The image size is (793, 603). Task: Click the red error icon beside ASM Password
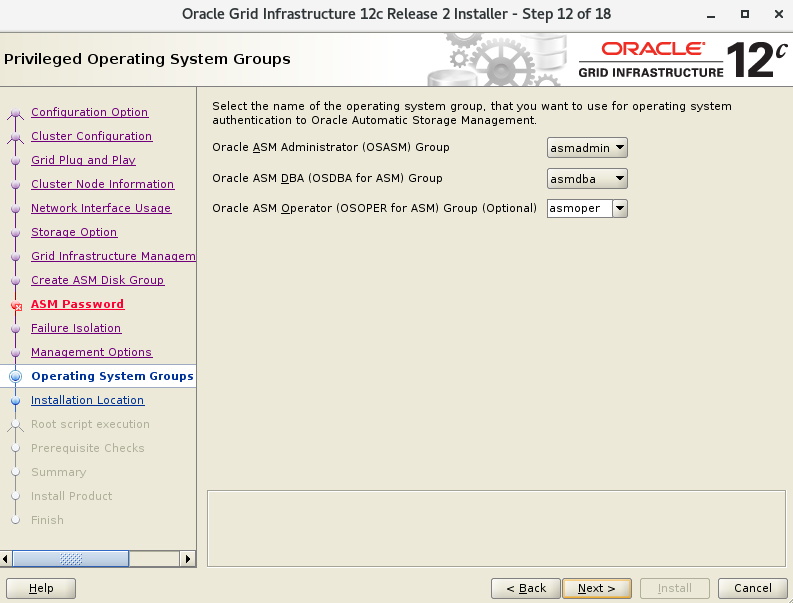(x=17, y=306)
